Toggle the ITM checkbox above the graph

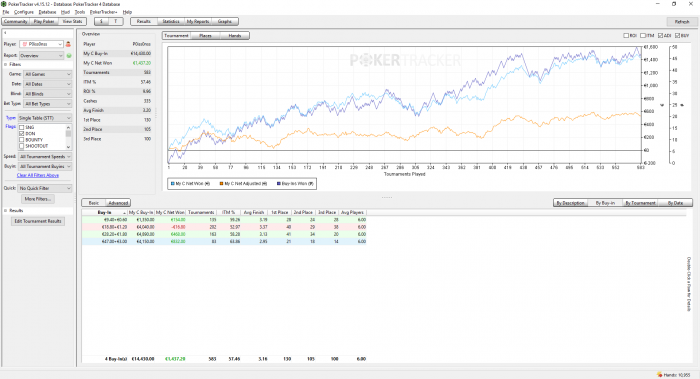(x=643, y=35)
